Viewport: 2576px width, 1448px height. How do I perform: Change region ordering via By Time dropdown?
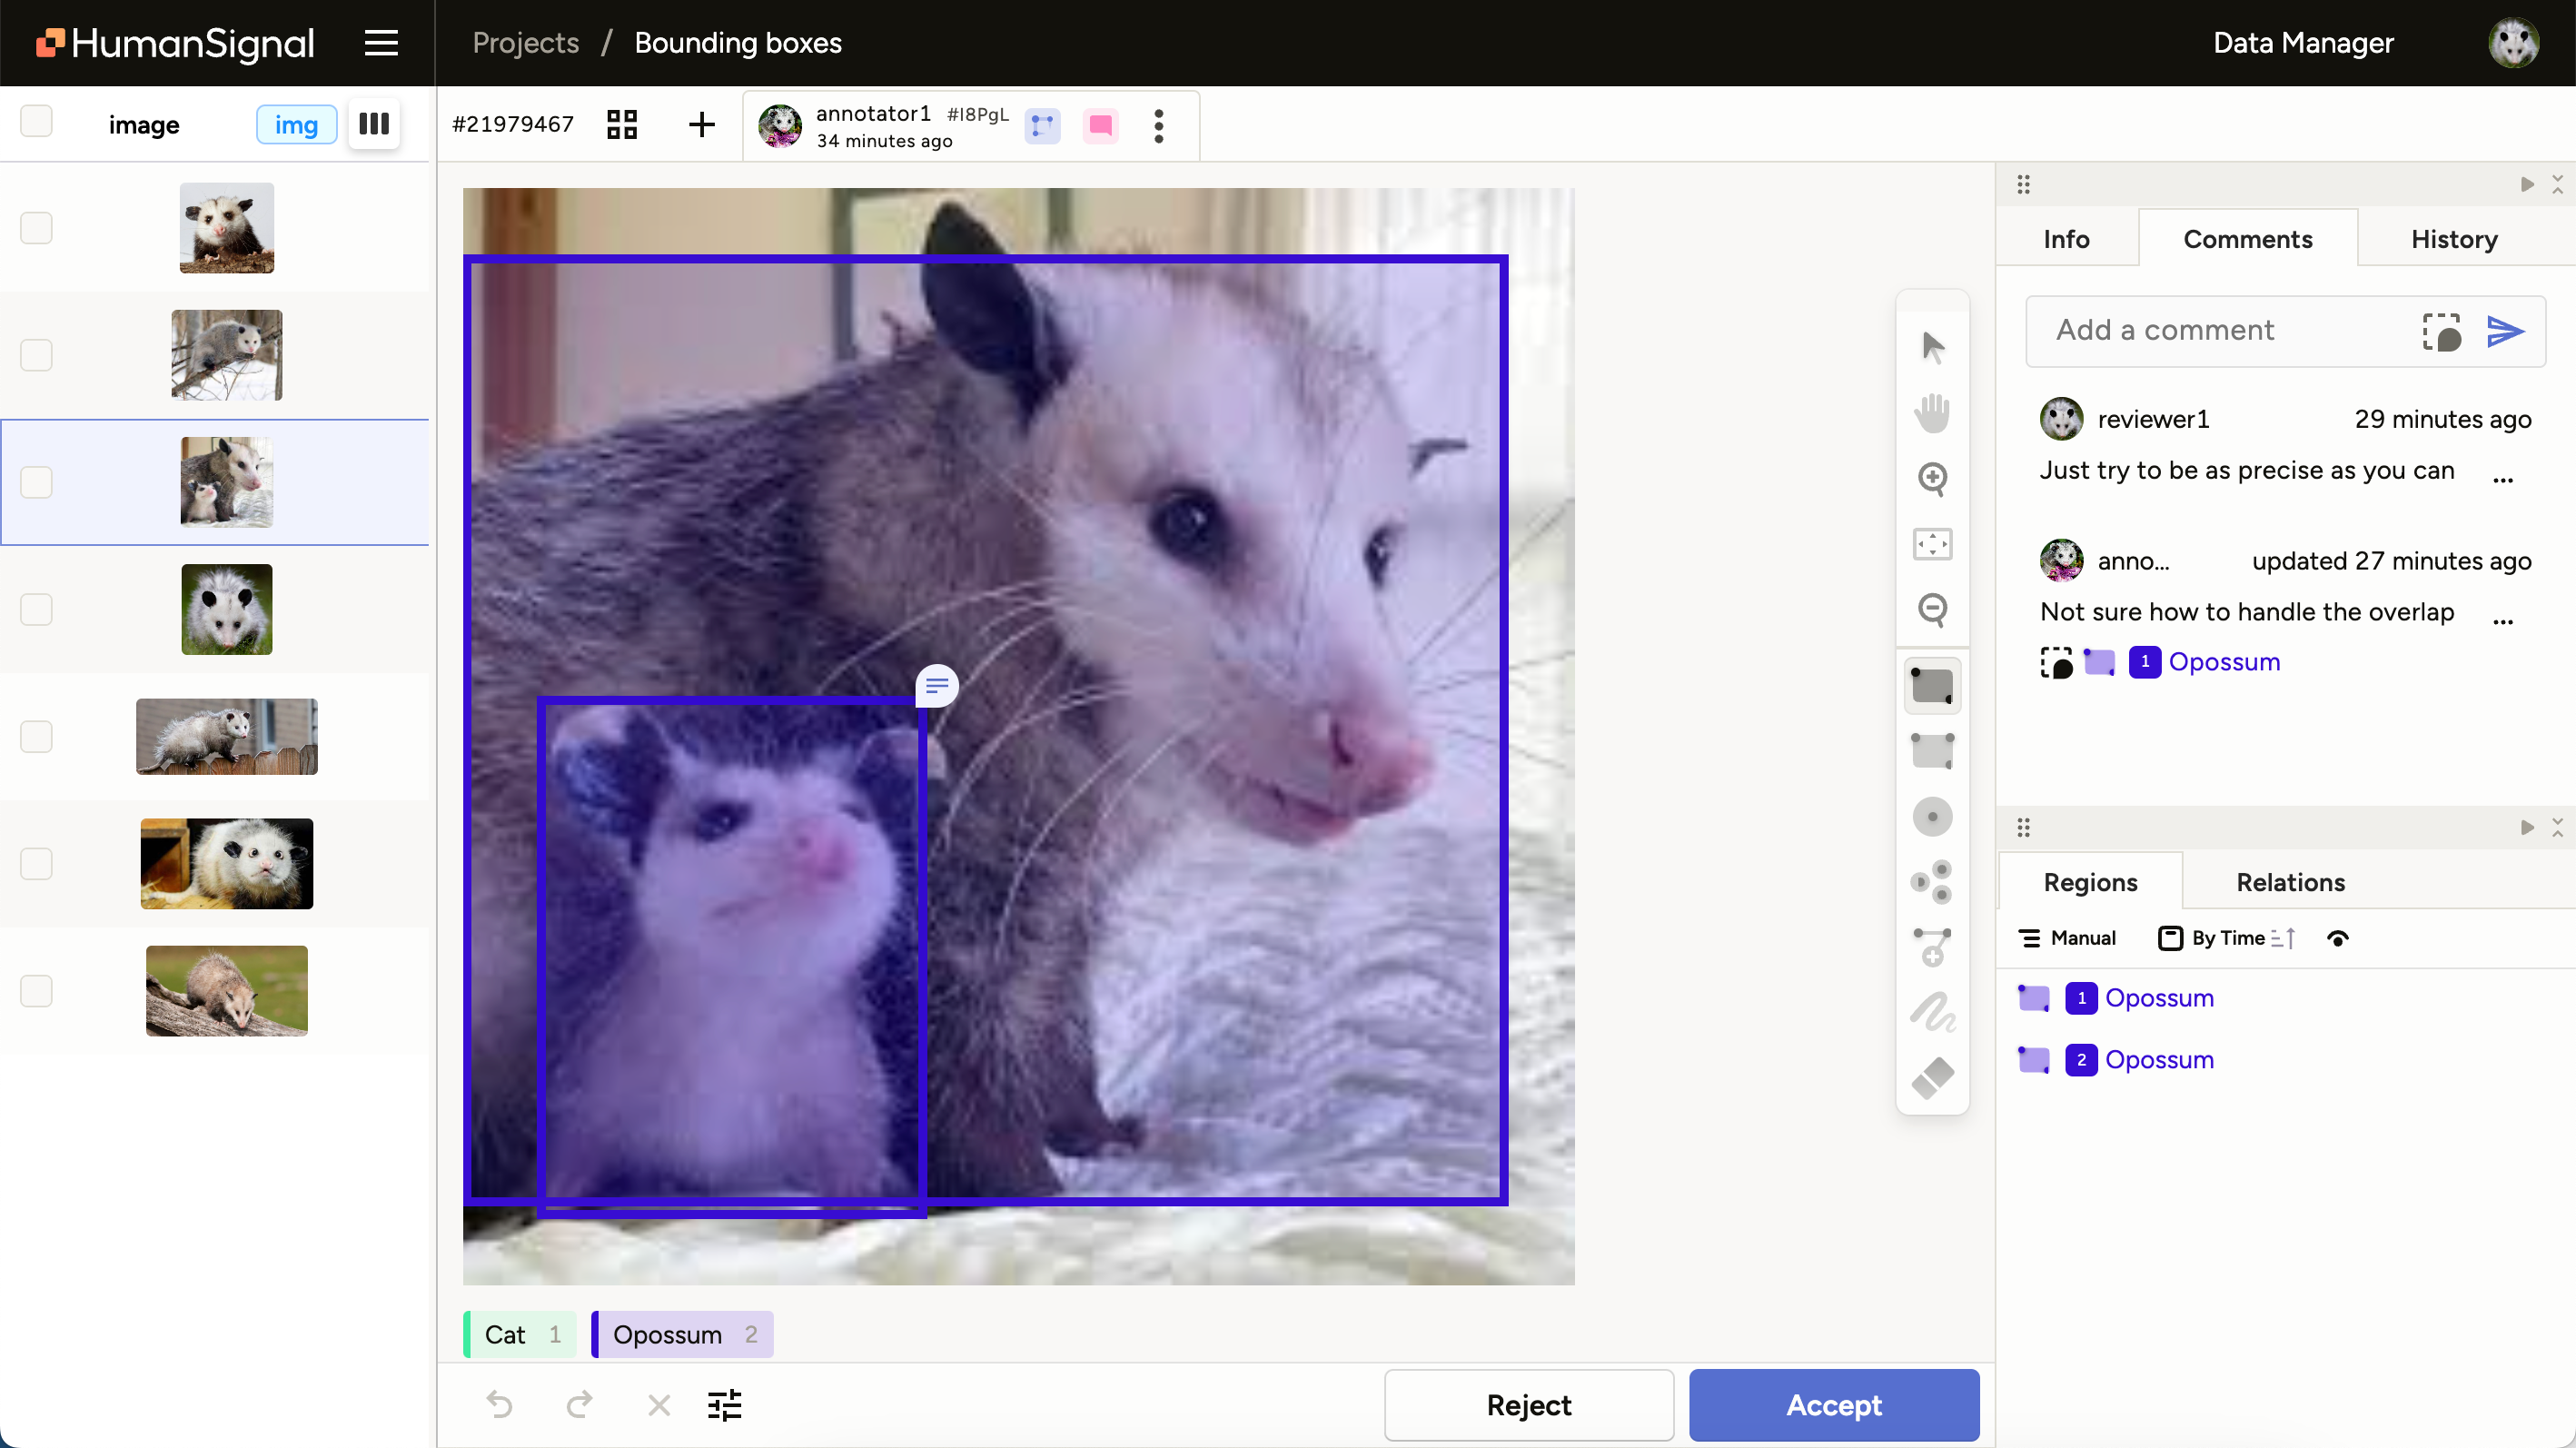tap(2224, 938)
